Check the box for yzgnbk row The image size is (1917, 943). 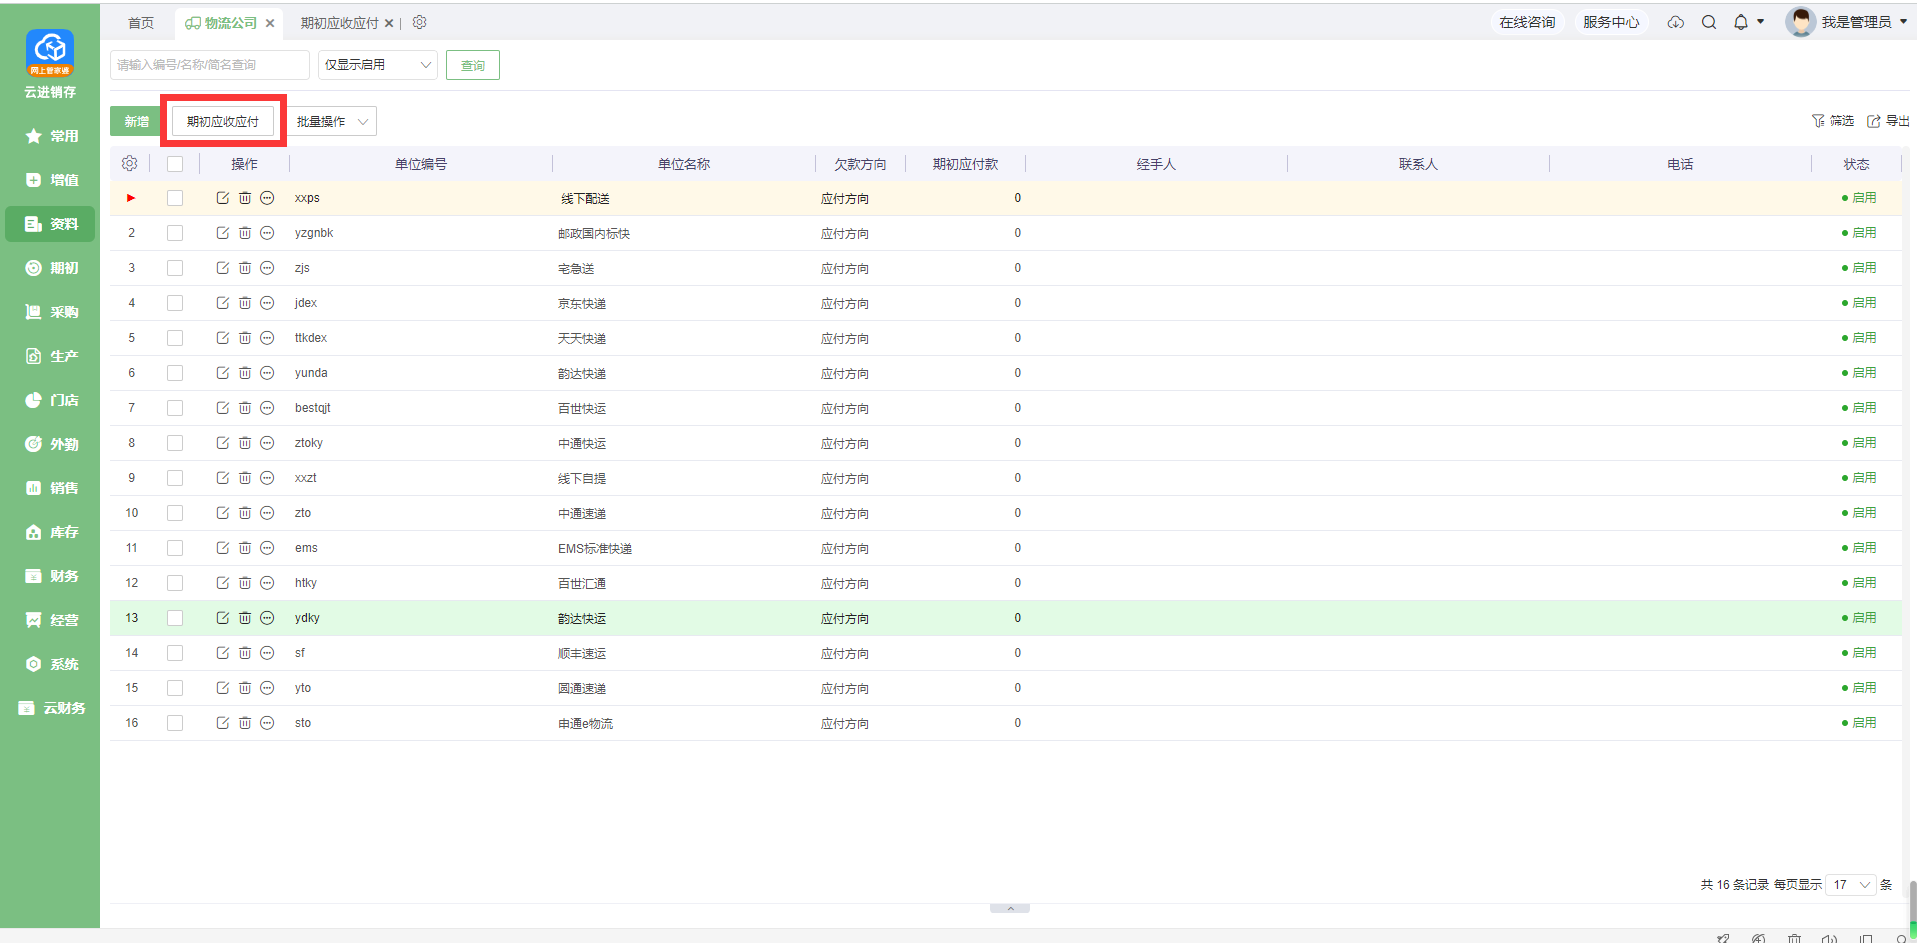coord(175,233)
